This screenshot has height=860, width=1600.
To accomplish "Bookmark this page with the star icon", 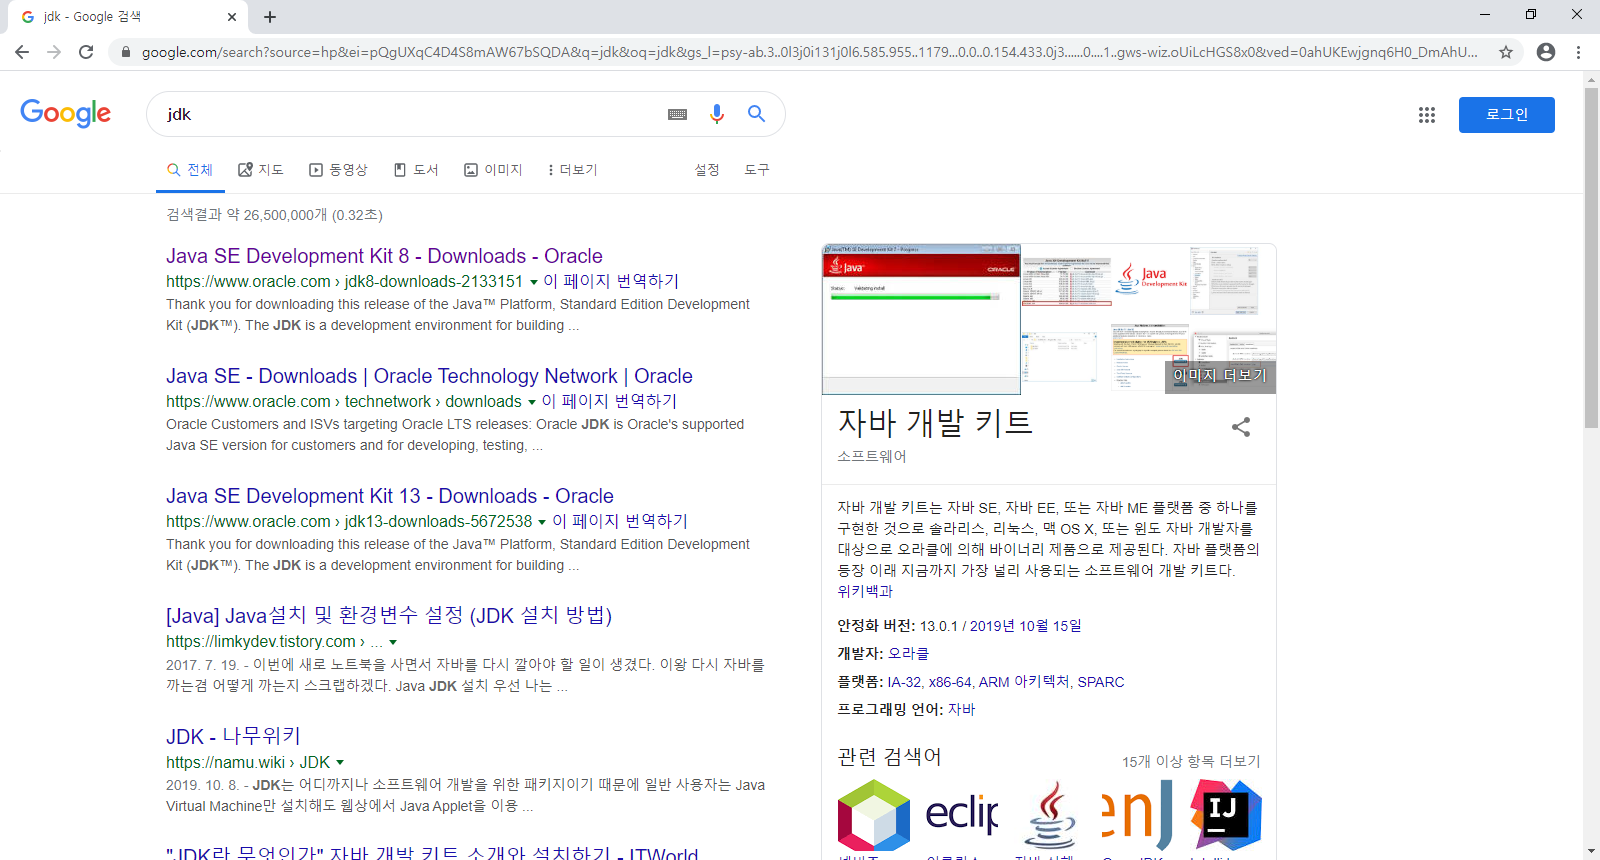I will tap(1506, 52).
